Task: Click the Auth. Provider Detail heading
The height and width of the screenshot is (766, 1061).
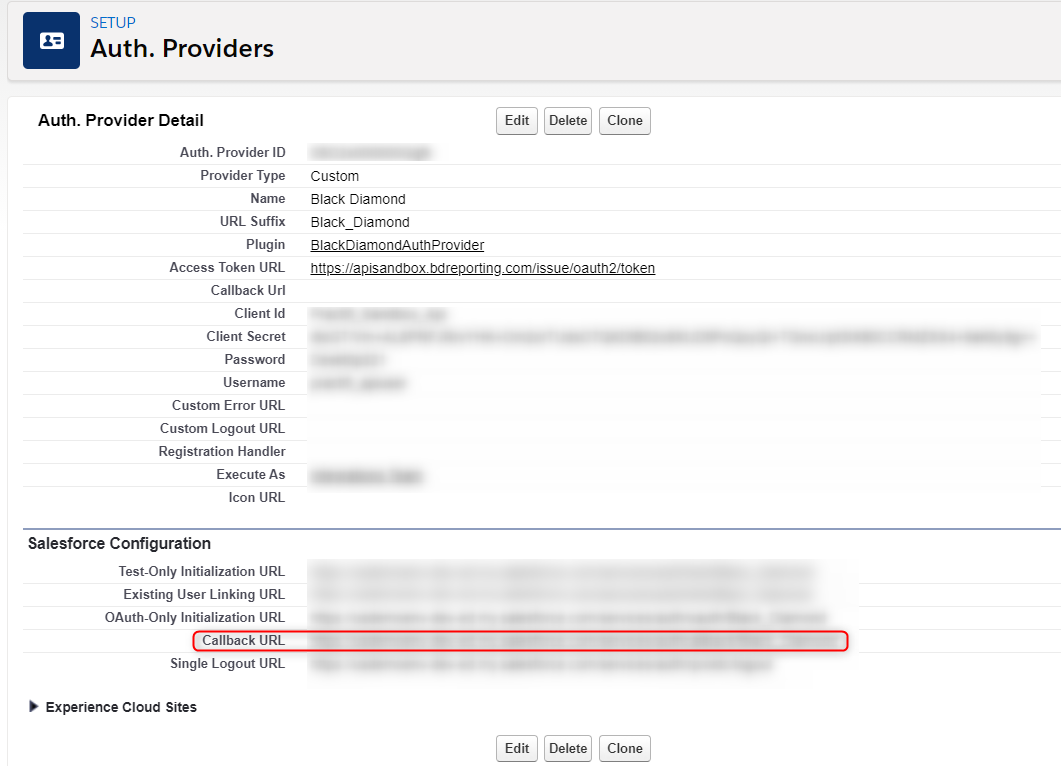Action: click(x=120, y=120)
